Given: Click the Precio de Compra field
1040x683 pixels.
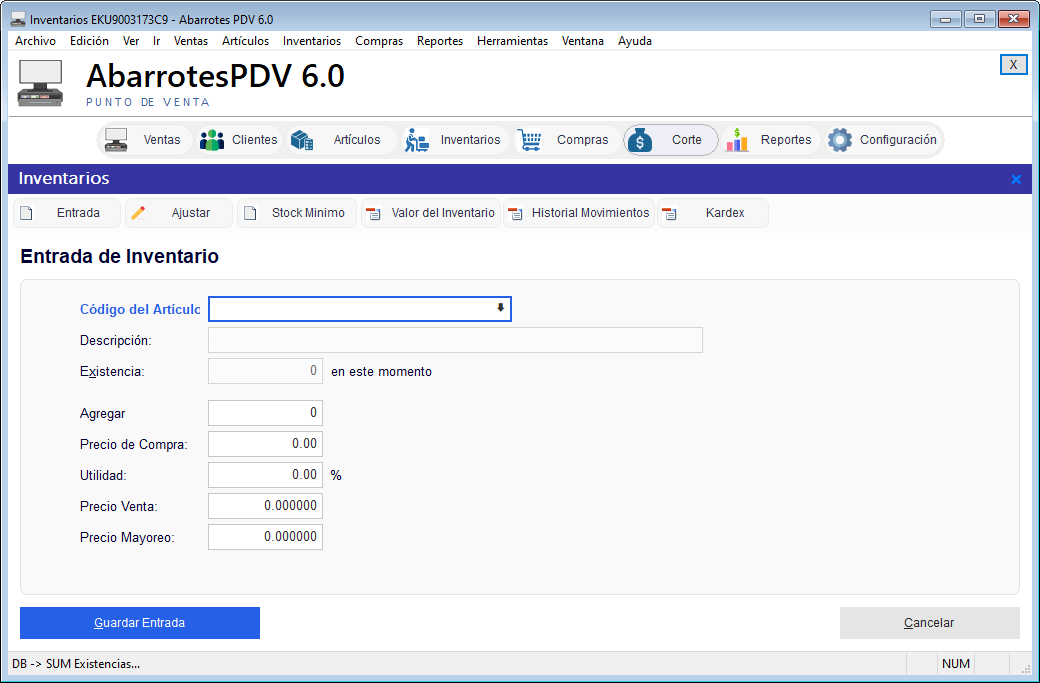Looking at the screenshot, I should coord(265,444).
